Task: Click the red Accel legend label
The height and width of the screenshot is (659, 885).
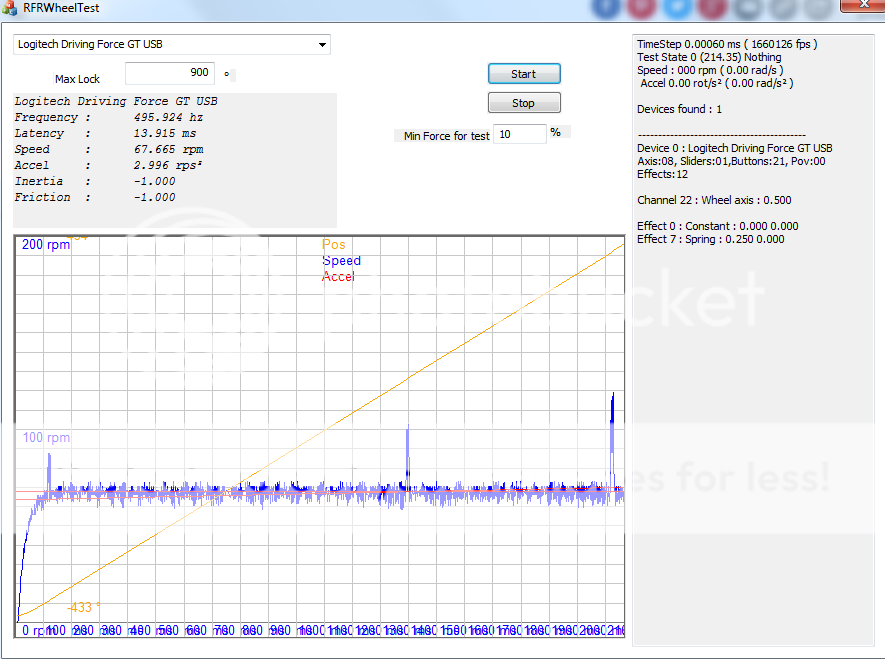Action: click(x=338, y=277)
